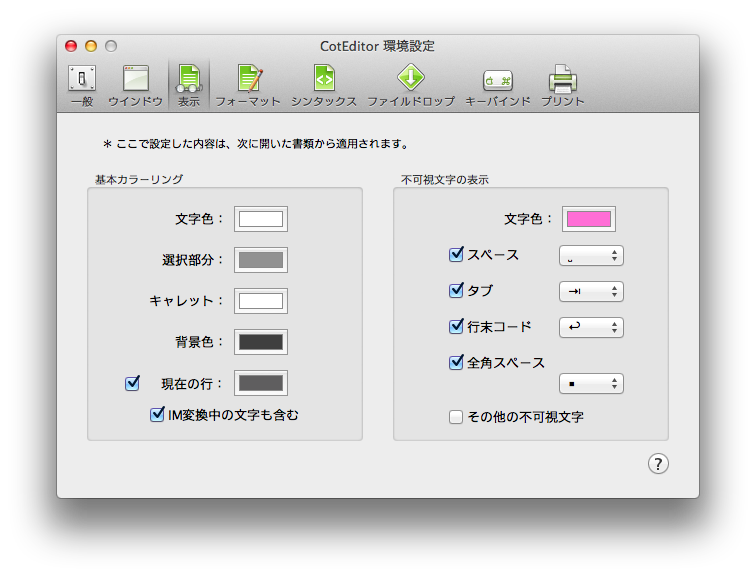Open the 全角スペース symbol popup menu

(591, 384)
